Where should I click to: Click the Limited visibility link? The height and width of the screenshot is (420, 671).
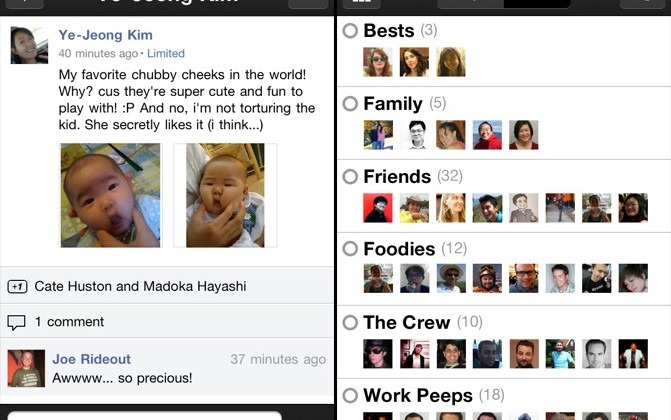166,54
